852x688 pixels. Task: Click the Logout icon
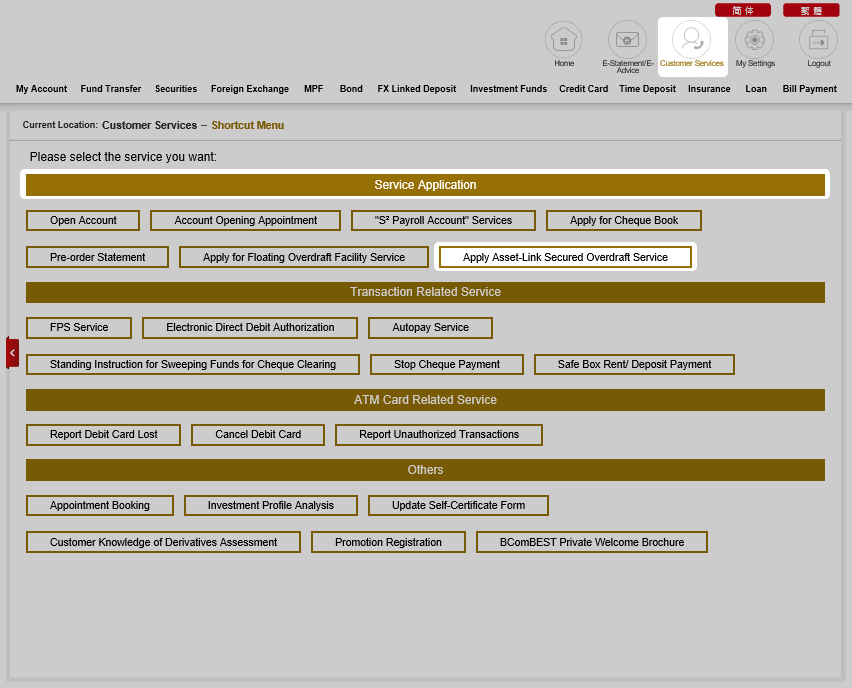(818, 39)
